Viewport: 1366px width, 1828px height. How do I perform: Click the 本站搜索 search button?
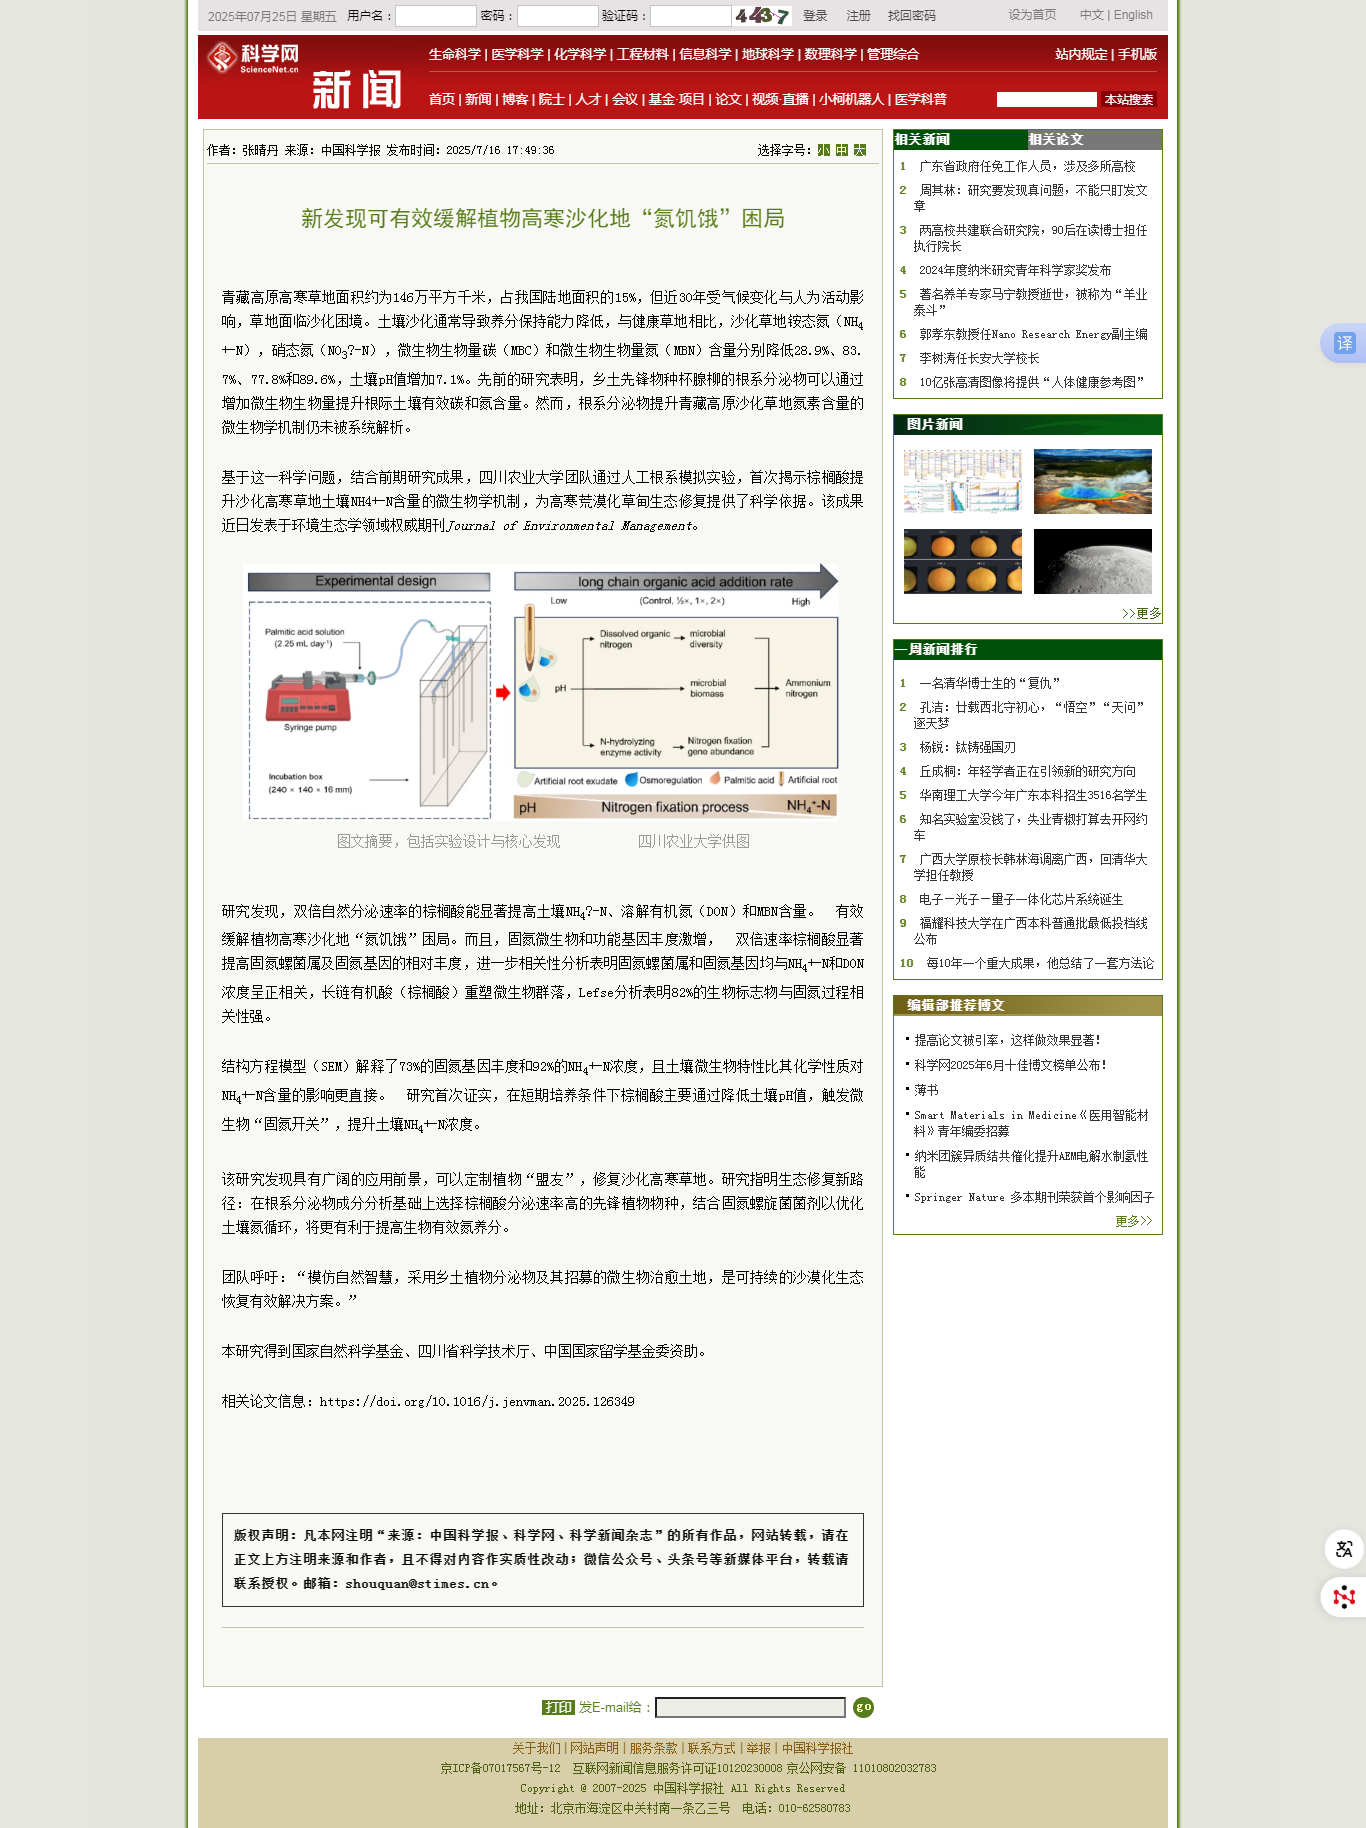(1128, 99)
